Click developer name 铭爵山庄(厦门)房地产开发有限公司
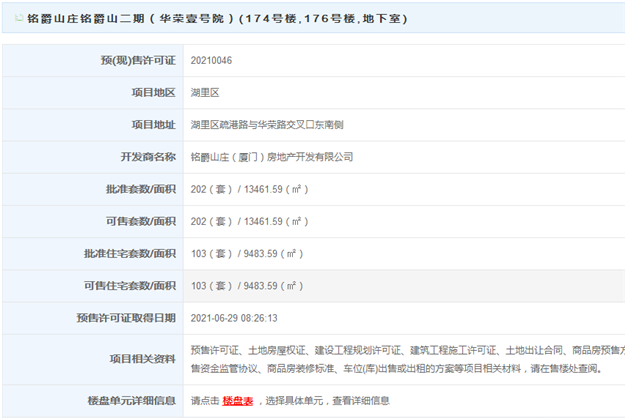 (271, 157)
